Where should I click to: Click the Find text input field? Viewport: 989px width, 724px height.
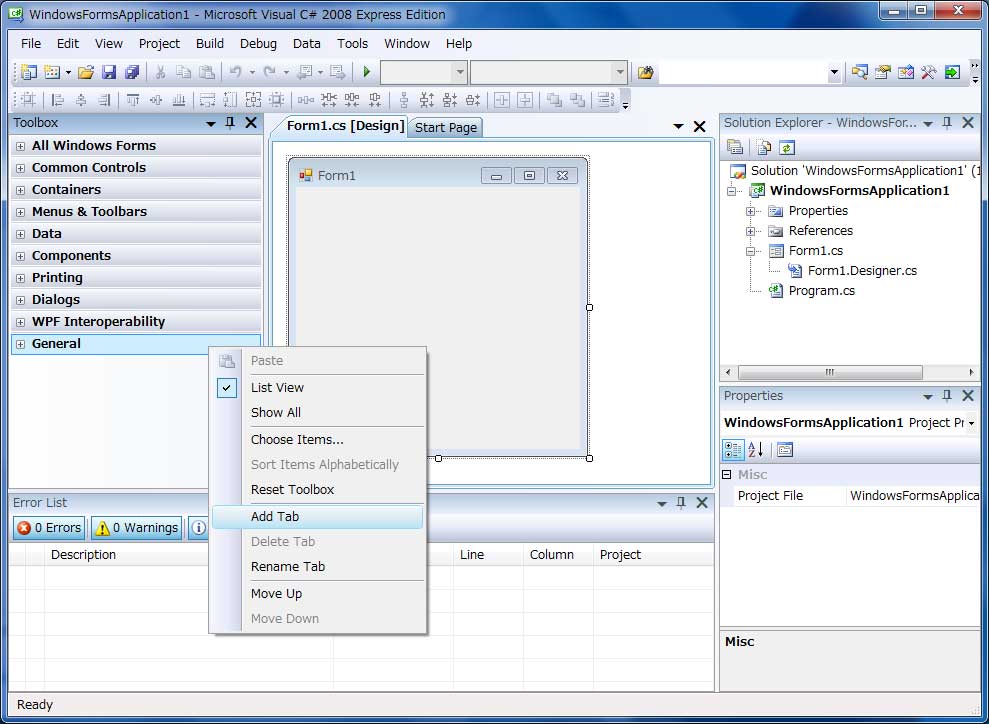tap(743, 72)
